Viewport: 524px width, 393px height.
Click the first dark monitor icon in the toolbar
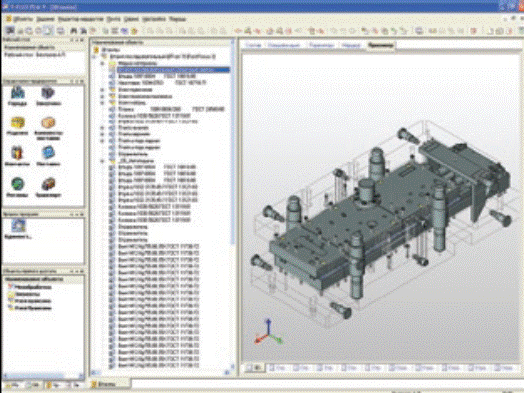tap(11, 30)
